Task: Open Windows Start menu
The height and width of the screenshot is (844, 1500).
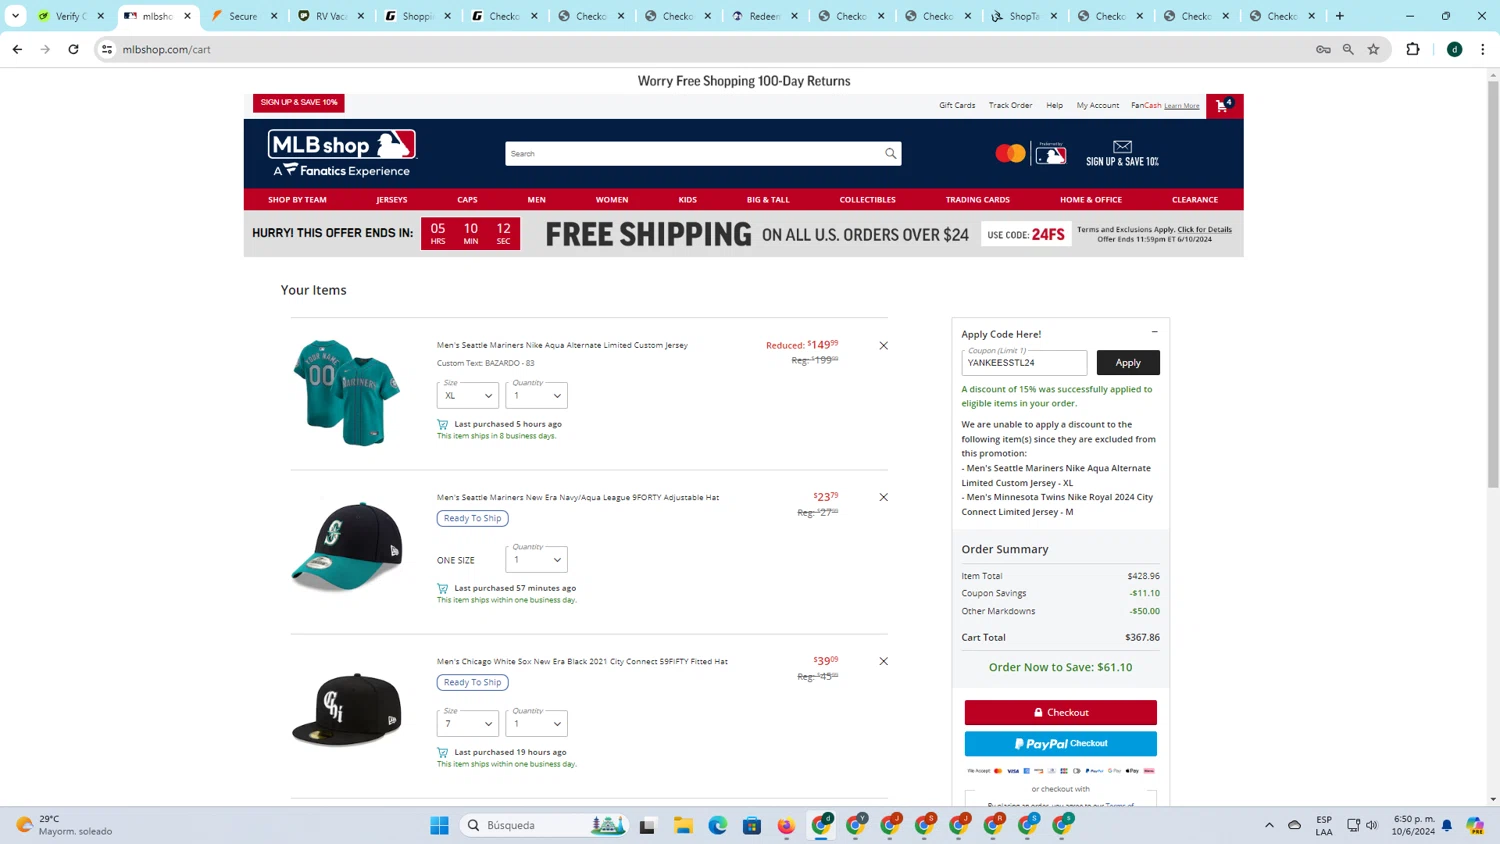Action: pos(439,825)
